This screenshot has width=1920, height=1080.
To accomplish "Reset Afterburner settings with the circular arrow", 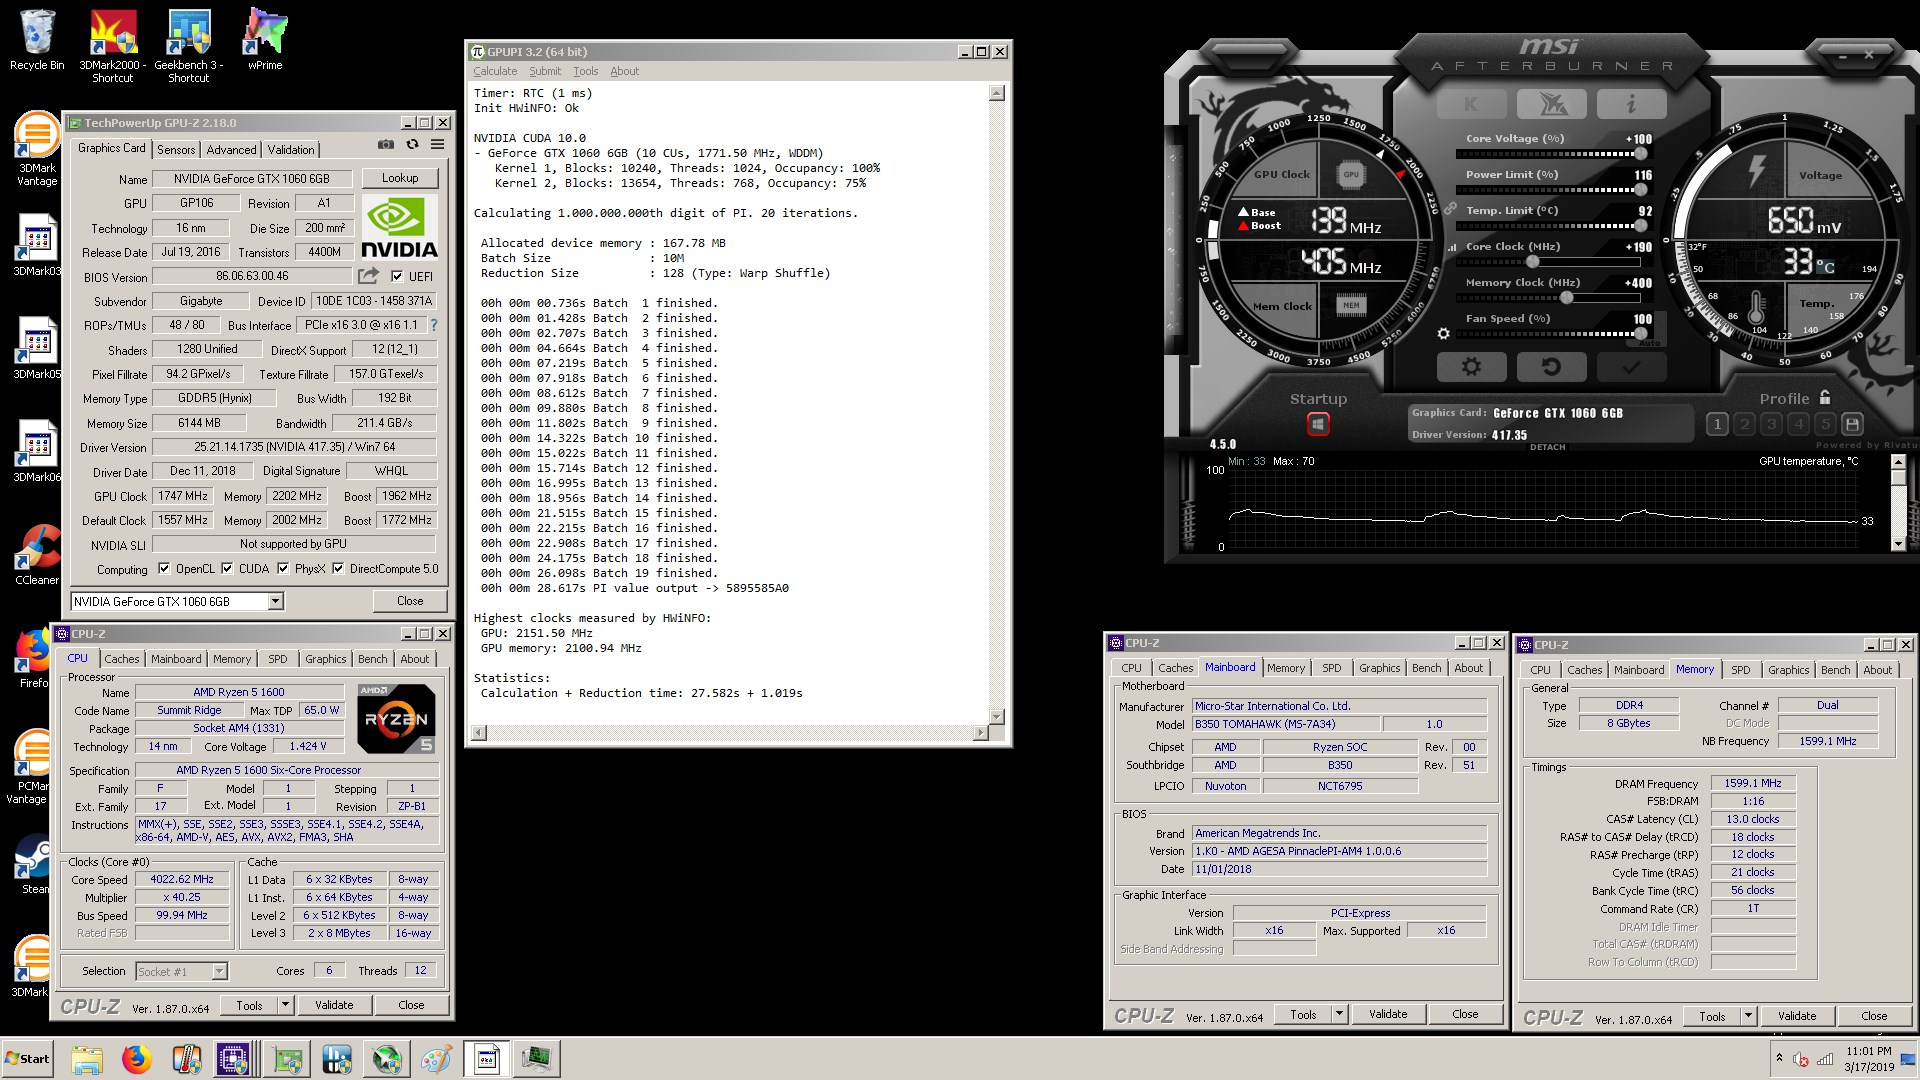I will (1551, 367).
